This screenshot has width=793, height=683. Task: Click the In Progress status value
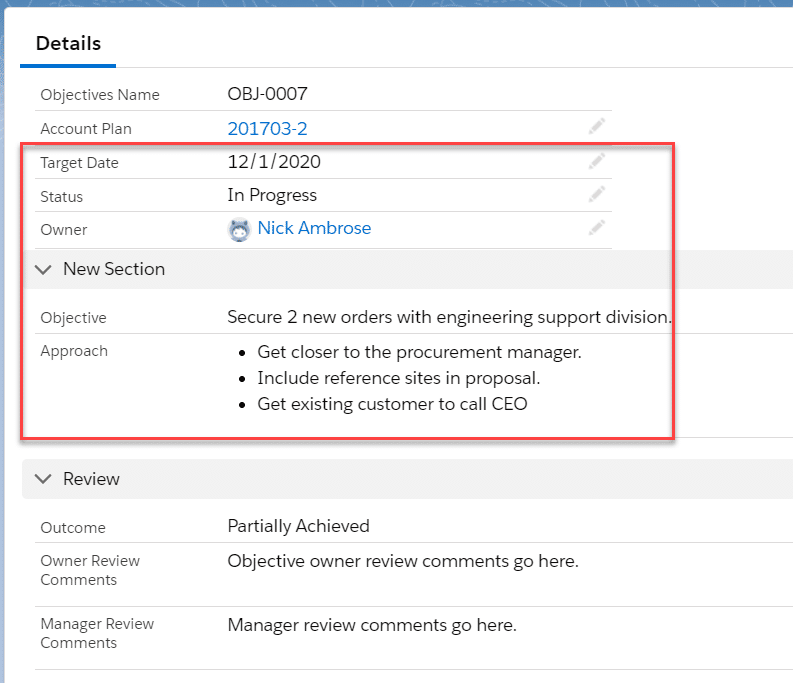tap(272, 195)
